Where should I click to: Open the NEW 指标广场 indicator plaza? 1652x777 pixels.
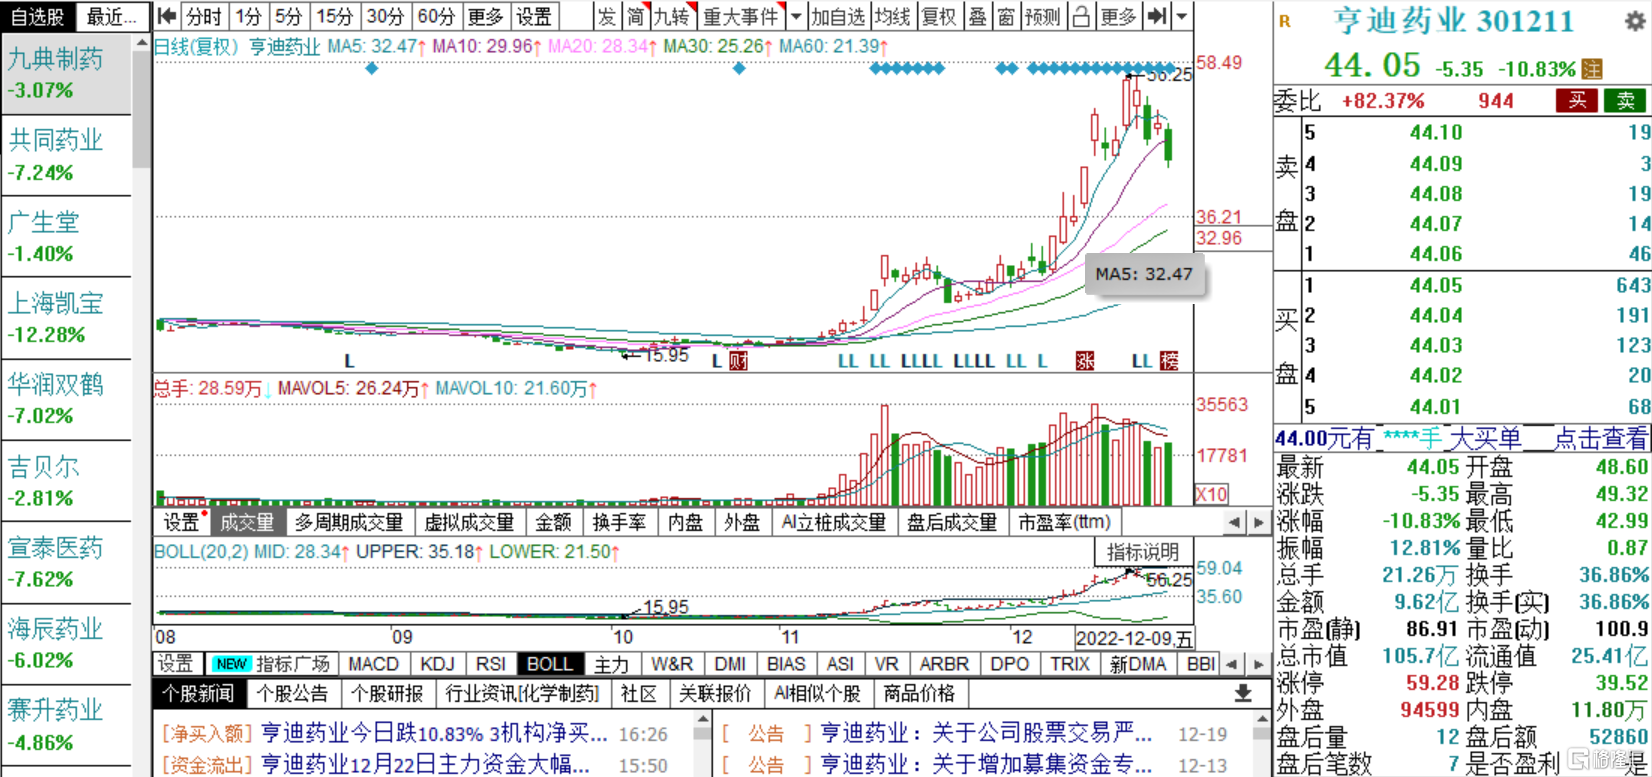click(270, 664)
